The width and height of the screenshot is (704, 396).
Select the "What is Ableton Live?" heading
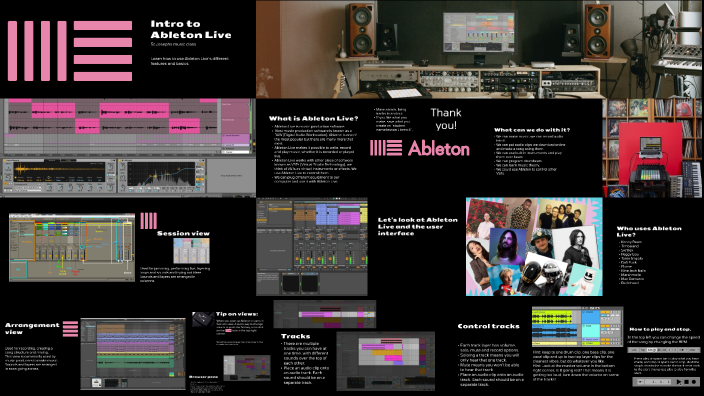[313, 119]
